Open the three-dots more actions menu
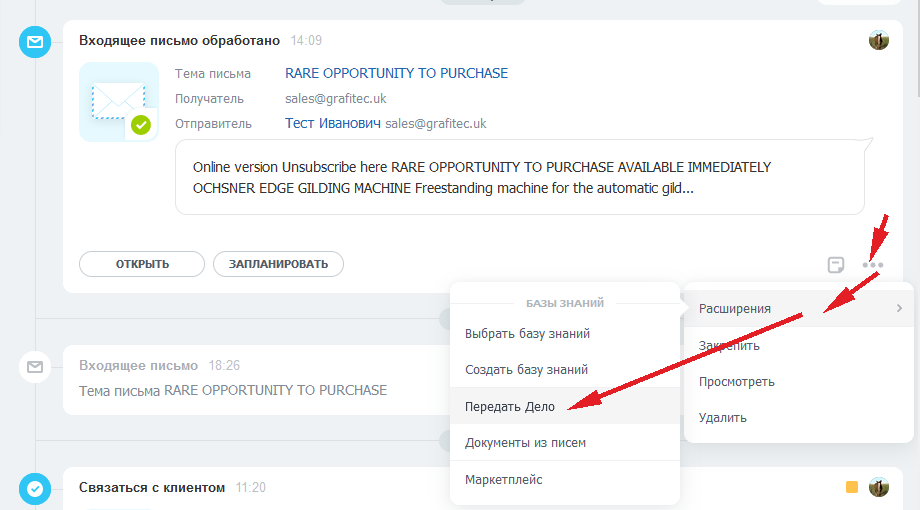The width and height of the screenshot is (920, 510). (873, 265)
